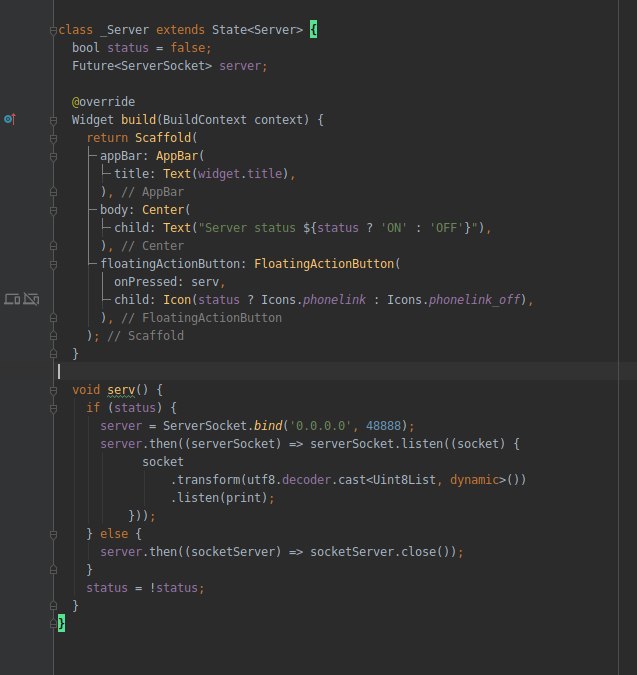Click the '// FloatingActionButton' closing comment
The width and height of the screenshot is (637, 675).
201,318
